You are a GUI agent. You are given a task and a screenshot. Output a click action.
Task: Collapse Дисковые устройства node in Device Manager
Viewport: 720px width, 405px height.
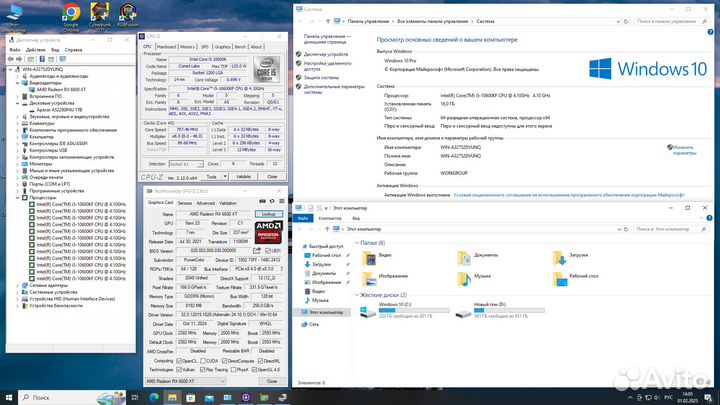18,103
